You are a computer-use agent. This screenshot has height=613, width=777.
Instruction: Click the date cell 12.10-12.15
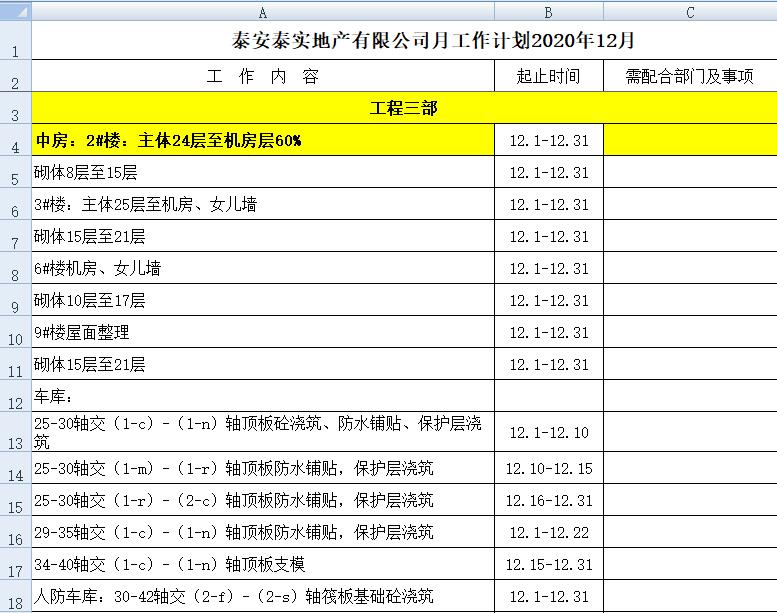coord(548,468)
